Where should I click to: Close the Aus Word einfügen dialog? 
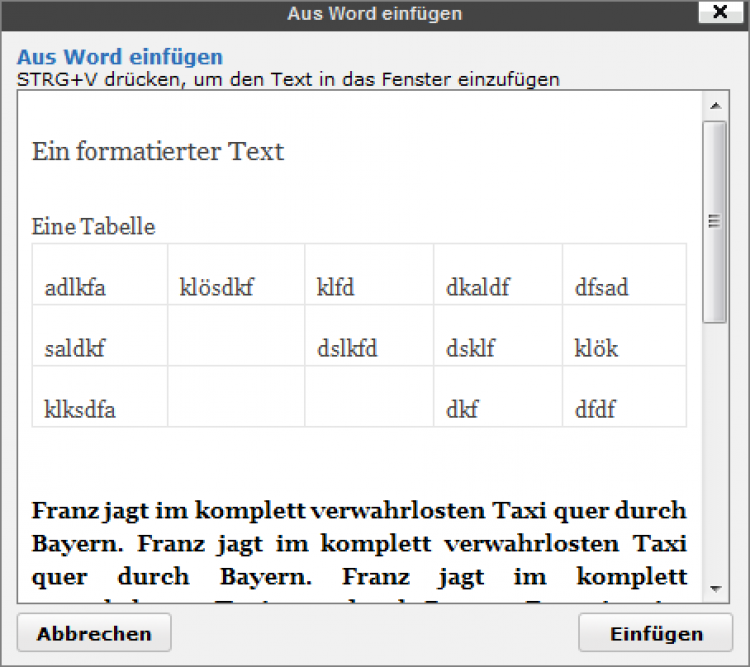point(720,13)
